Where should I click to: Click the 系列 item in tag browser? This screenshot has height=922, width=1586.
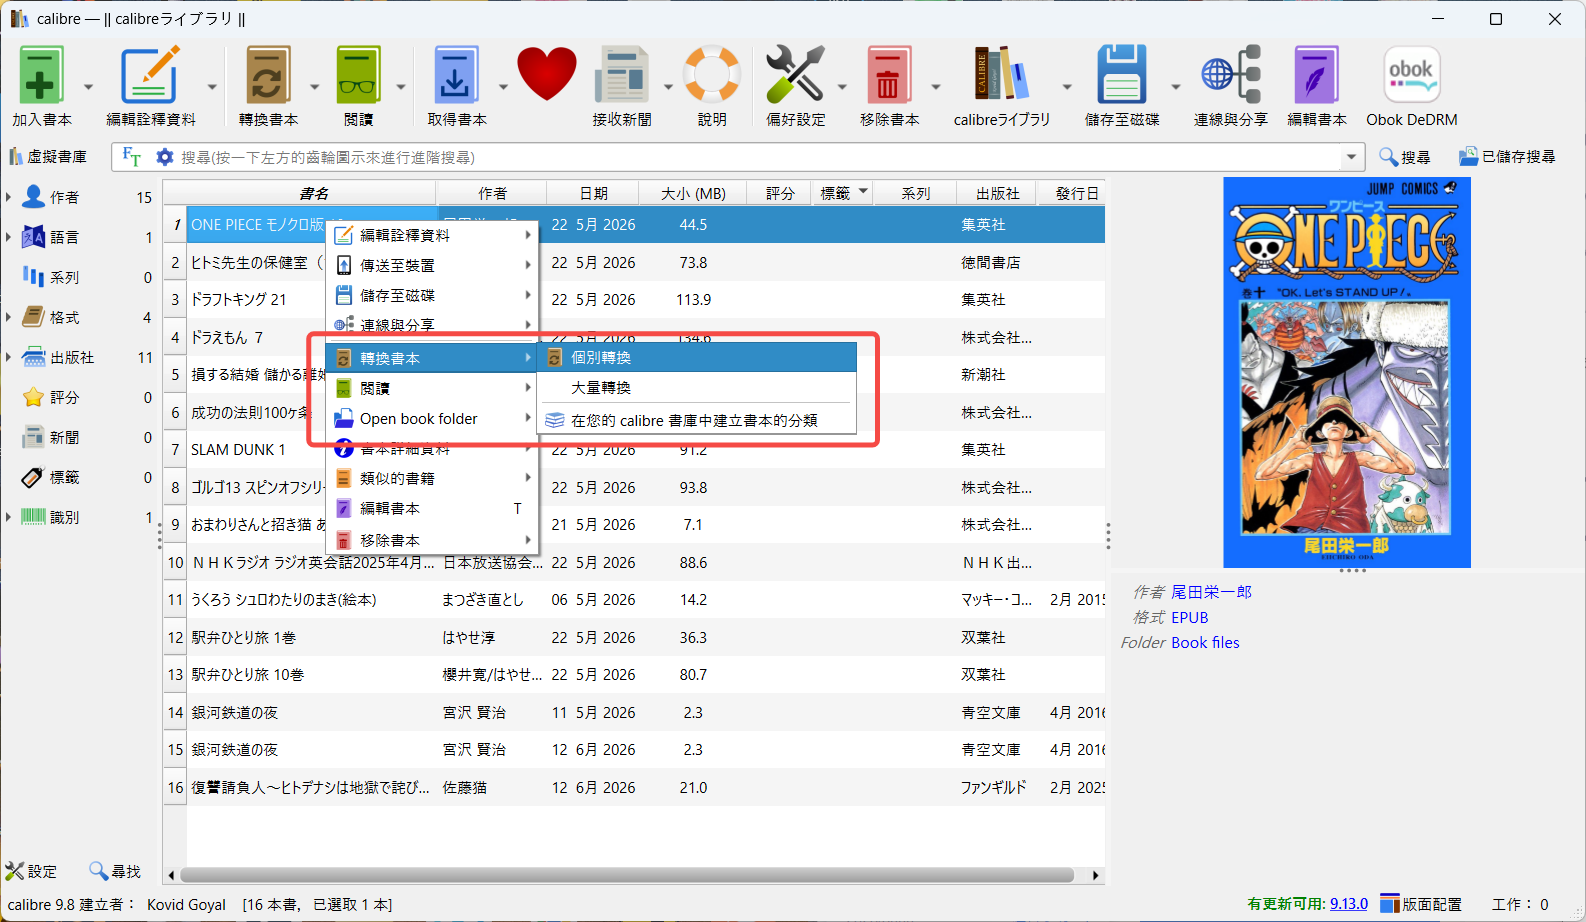(64, 277)
